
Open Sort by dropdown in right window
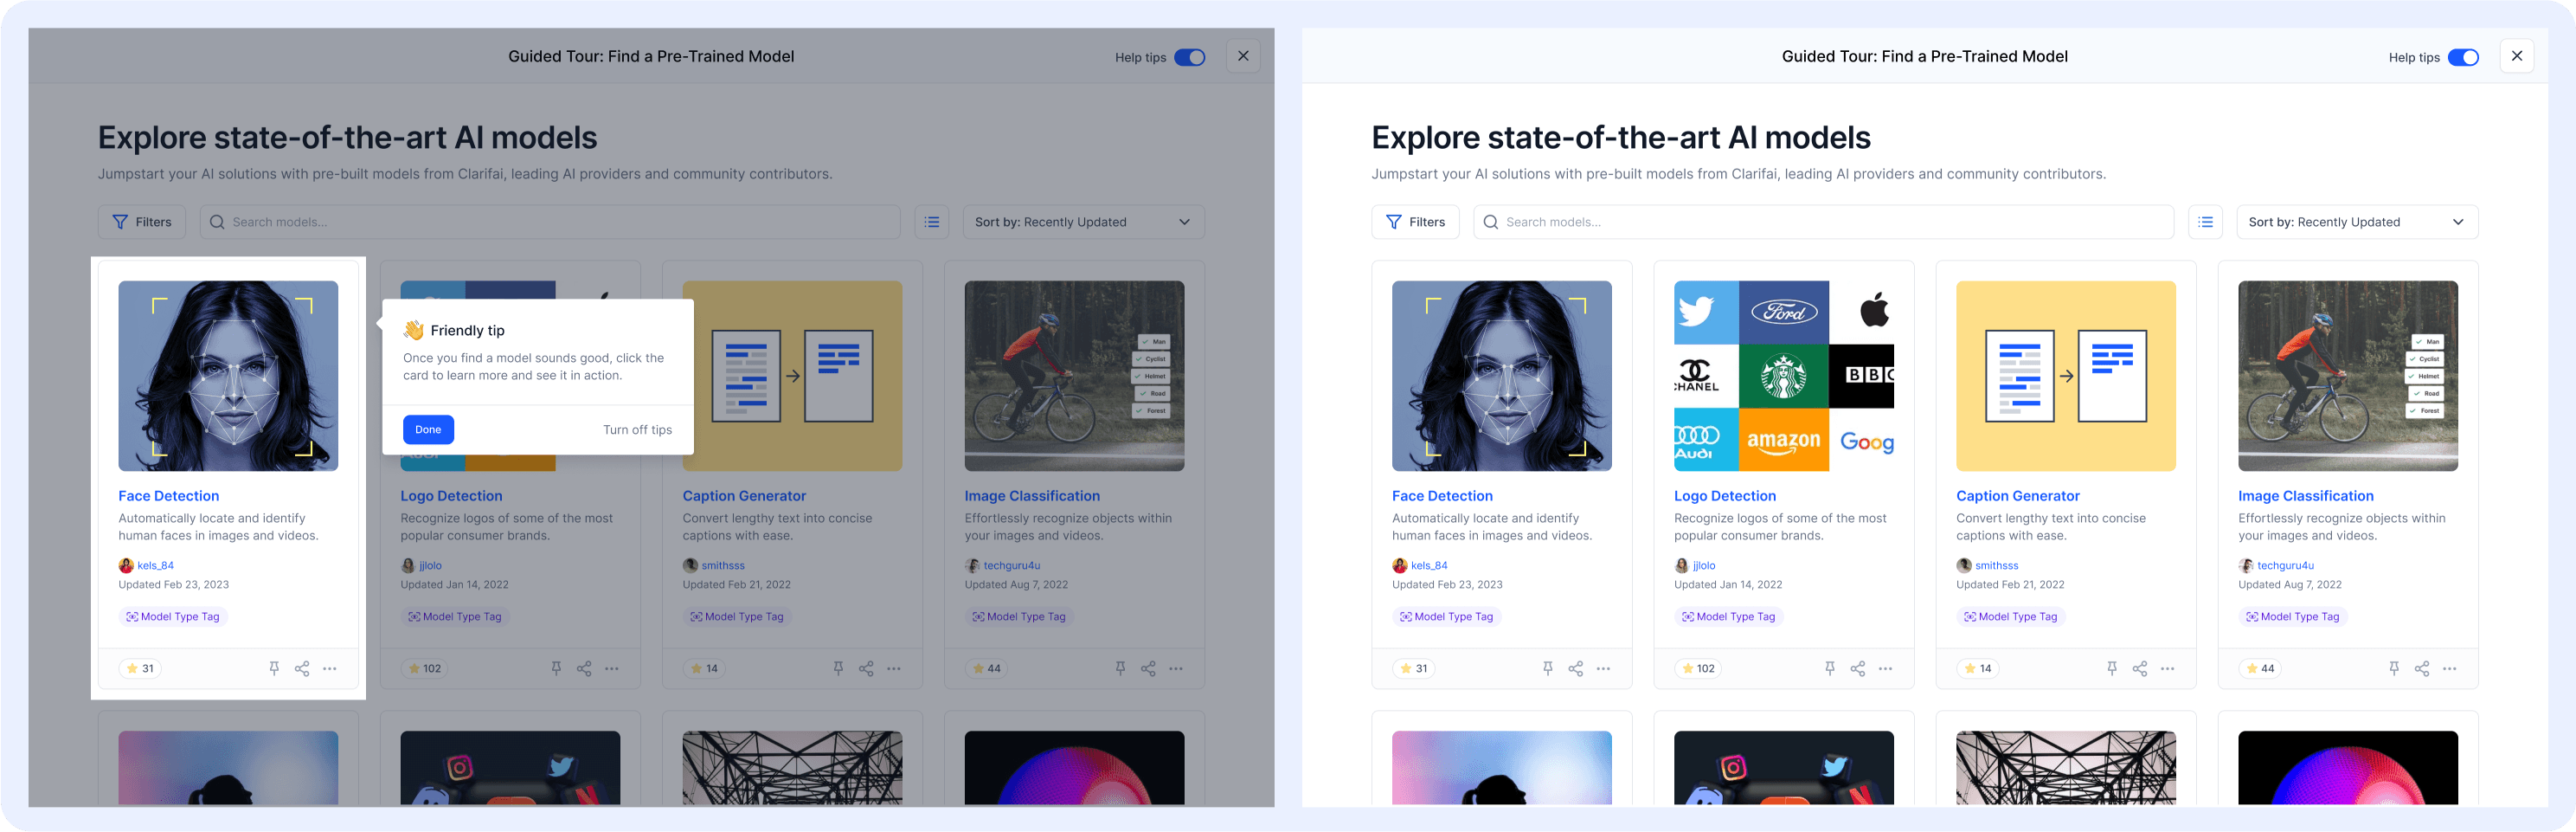click(2357, 222)
